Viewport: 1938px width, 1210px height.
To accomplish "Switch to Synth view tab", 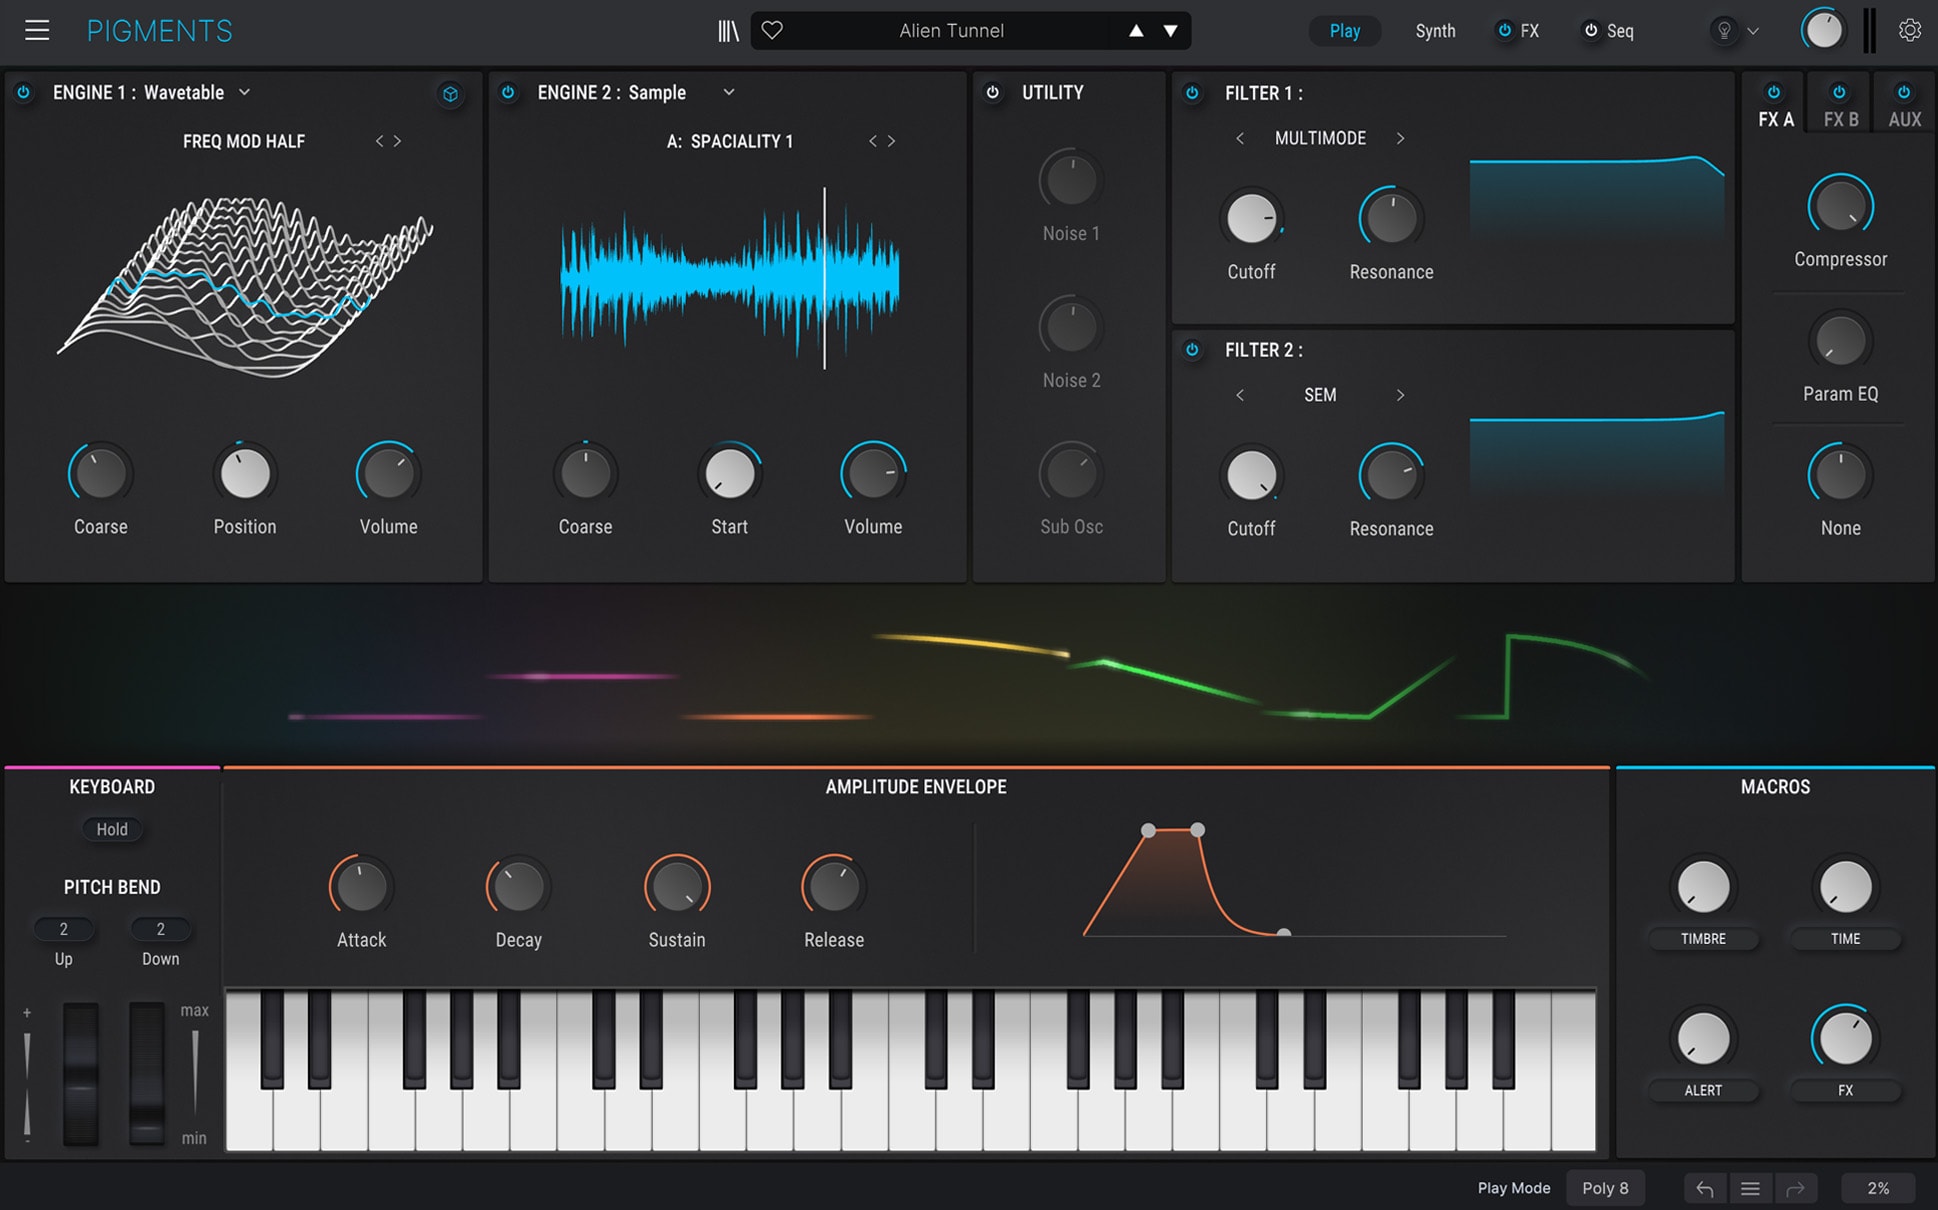I will [x=1435, y=31].
